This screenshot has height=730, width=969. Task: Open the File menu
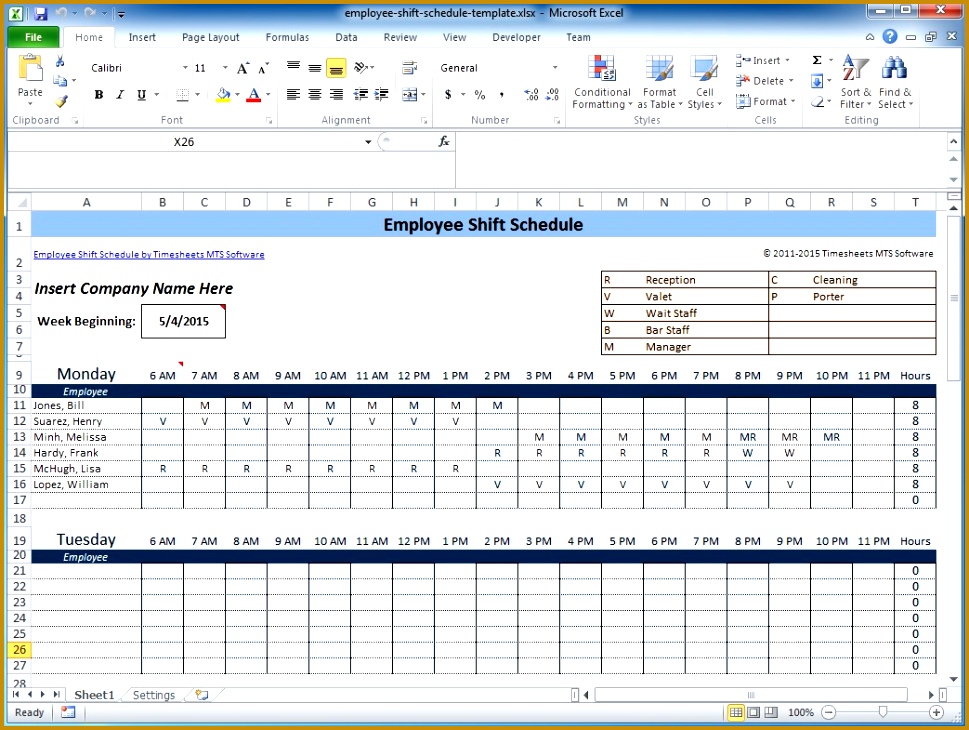click(33, 37)
